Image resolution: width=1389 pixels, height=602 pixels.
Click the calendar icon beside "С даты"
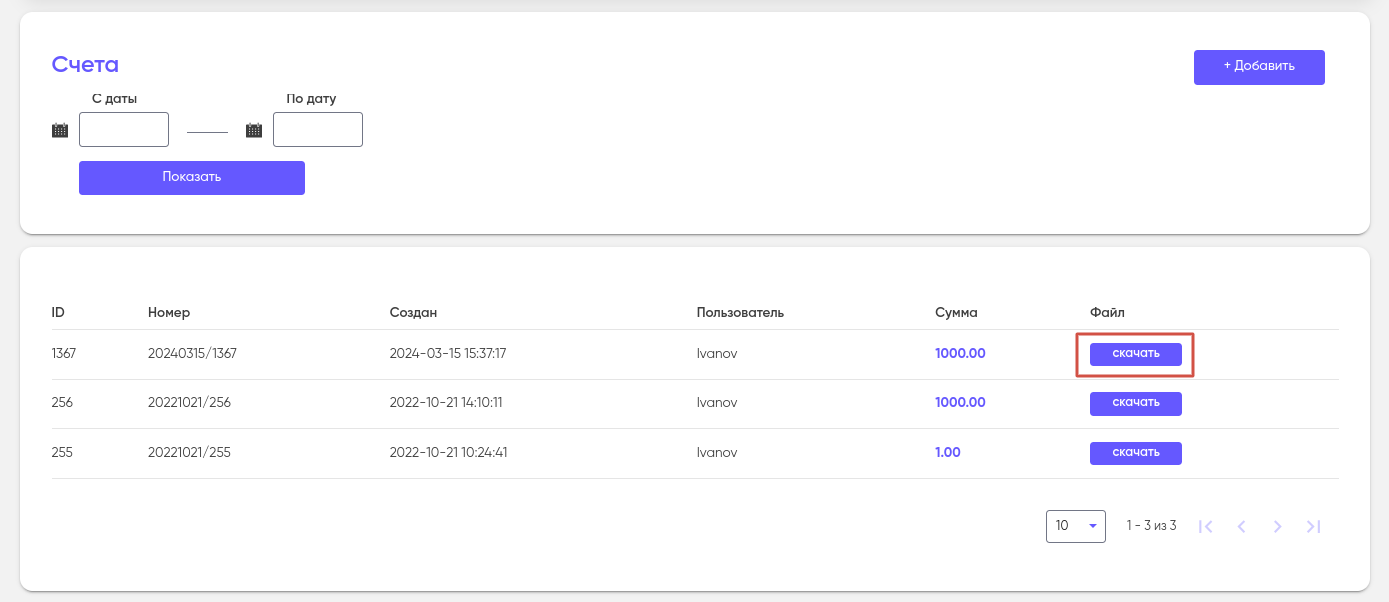pyautogui.click(x=60, y=130)
